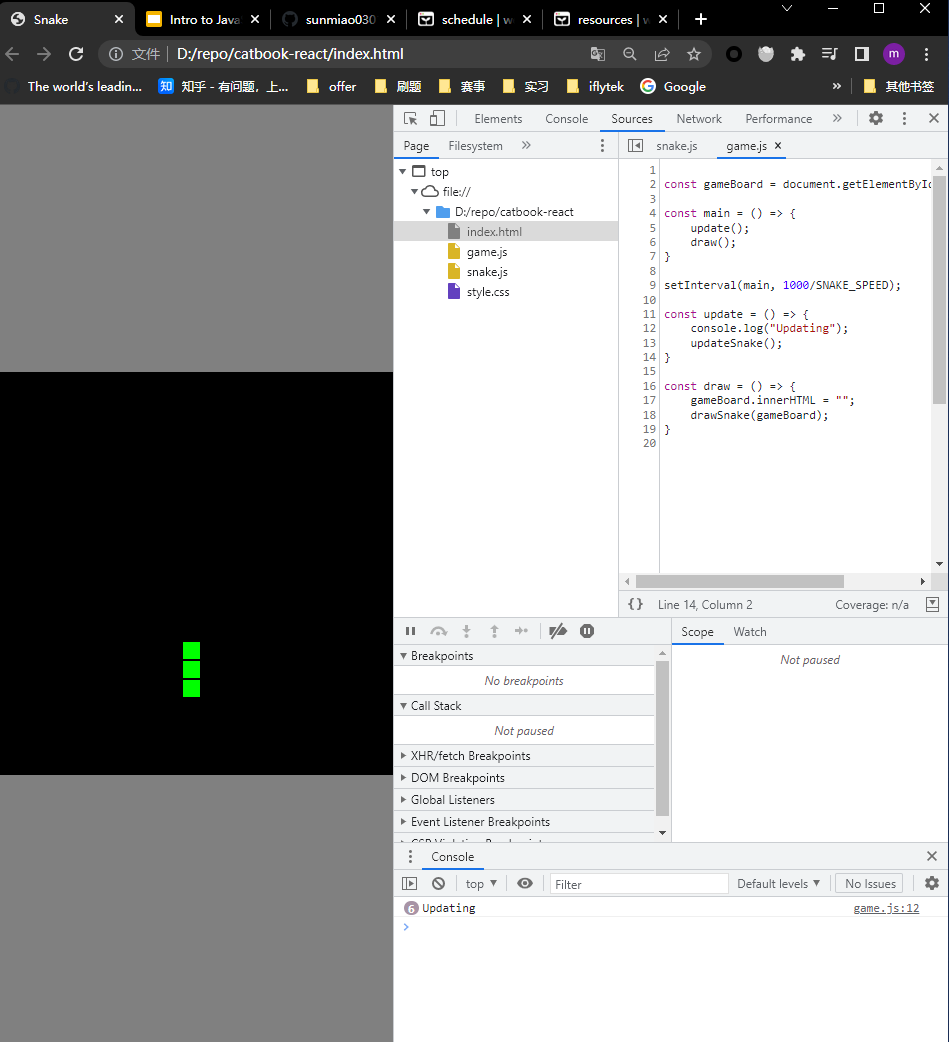
Task: Open the Default levels dropdown
Action: click(778, 884)
